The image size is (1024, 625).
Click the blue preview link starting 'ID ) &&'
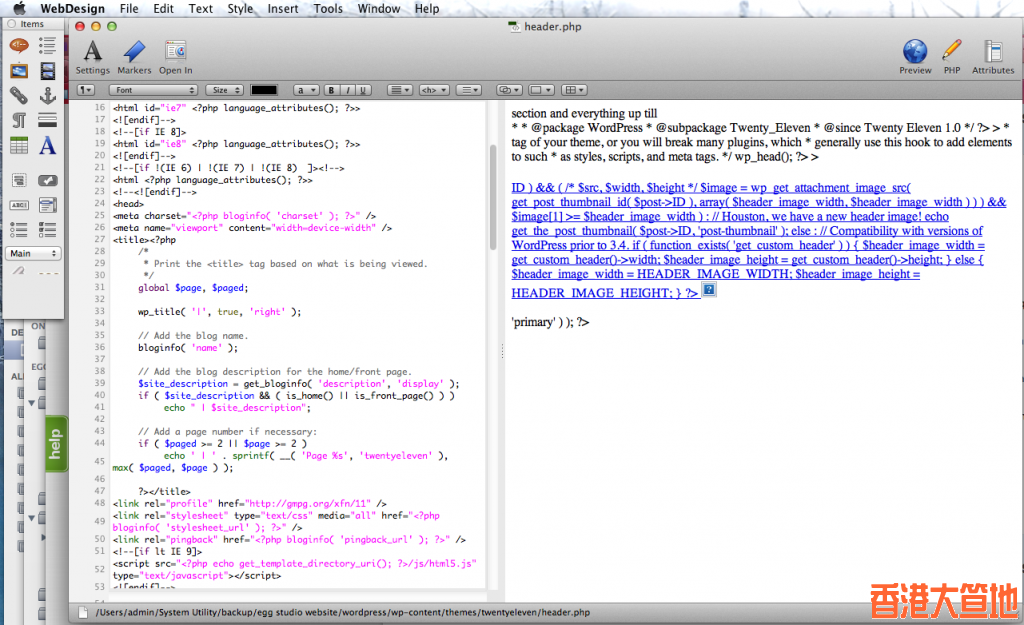point(758,240)
